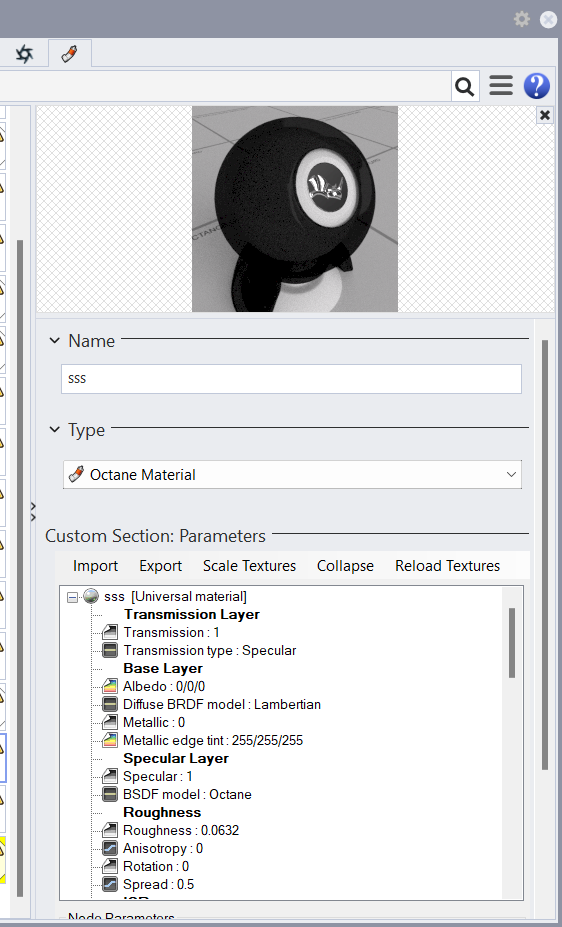Viewport: 562px width, 927px height.
Task: Click the Roughness : 0.0632 float icon
Action: point(110,831)
